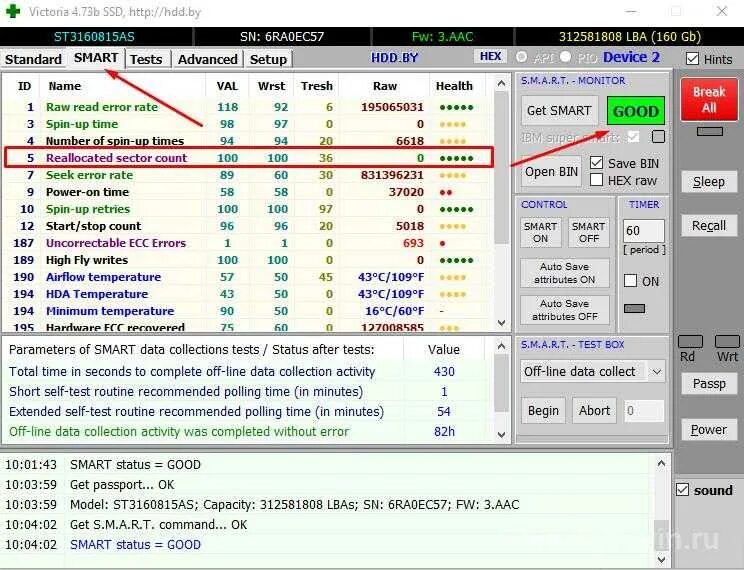Enable the timer ON checkbox
Viewport: 744px width, 570px height.
click(630, 281)
